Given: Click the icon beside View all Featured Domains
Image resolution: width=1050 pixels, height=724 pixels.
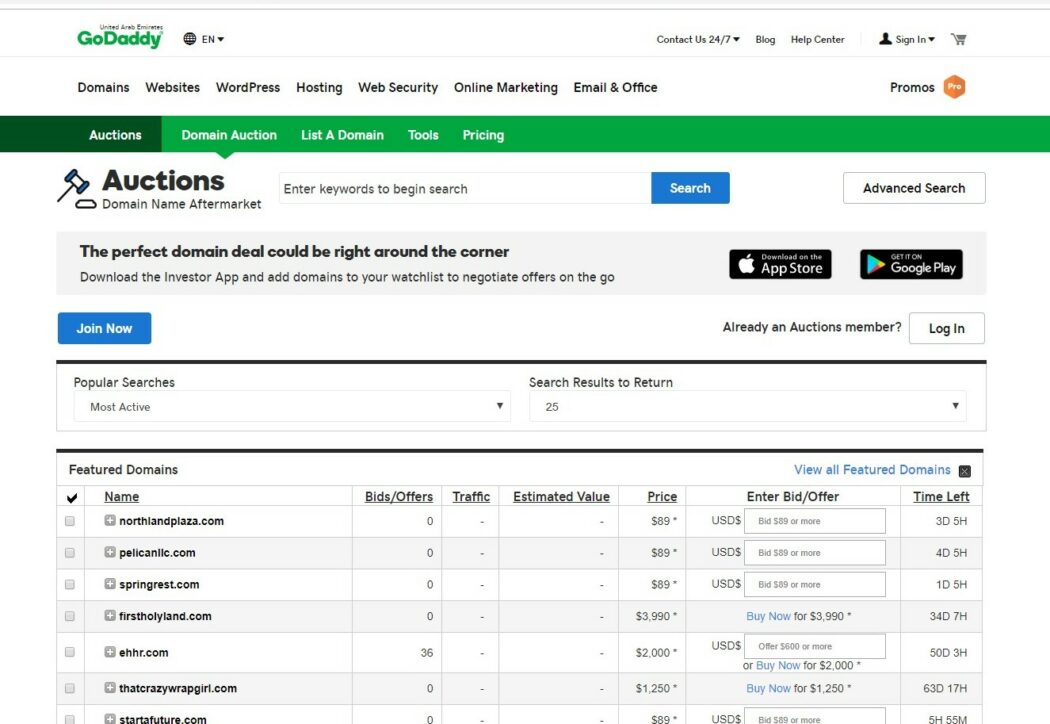Looking at the screenshot, I should tap(964, 470).
